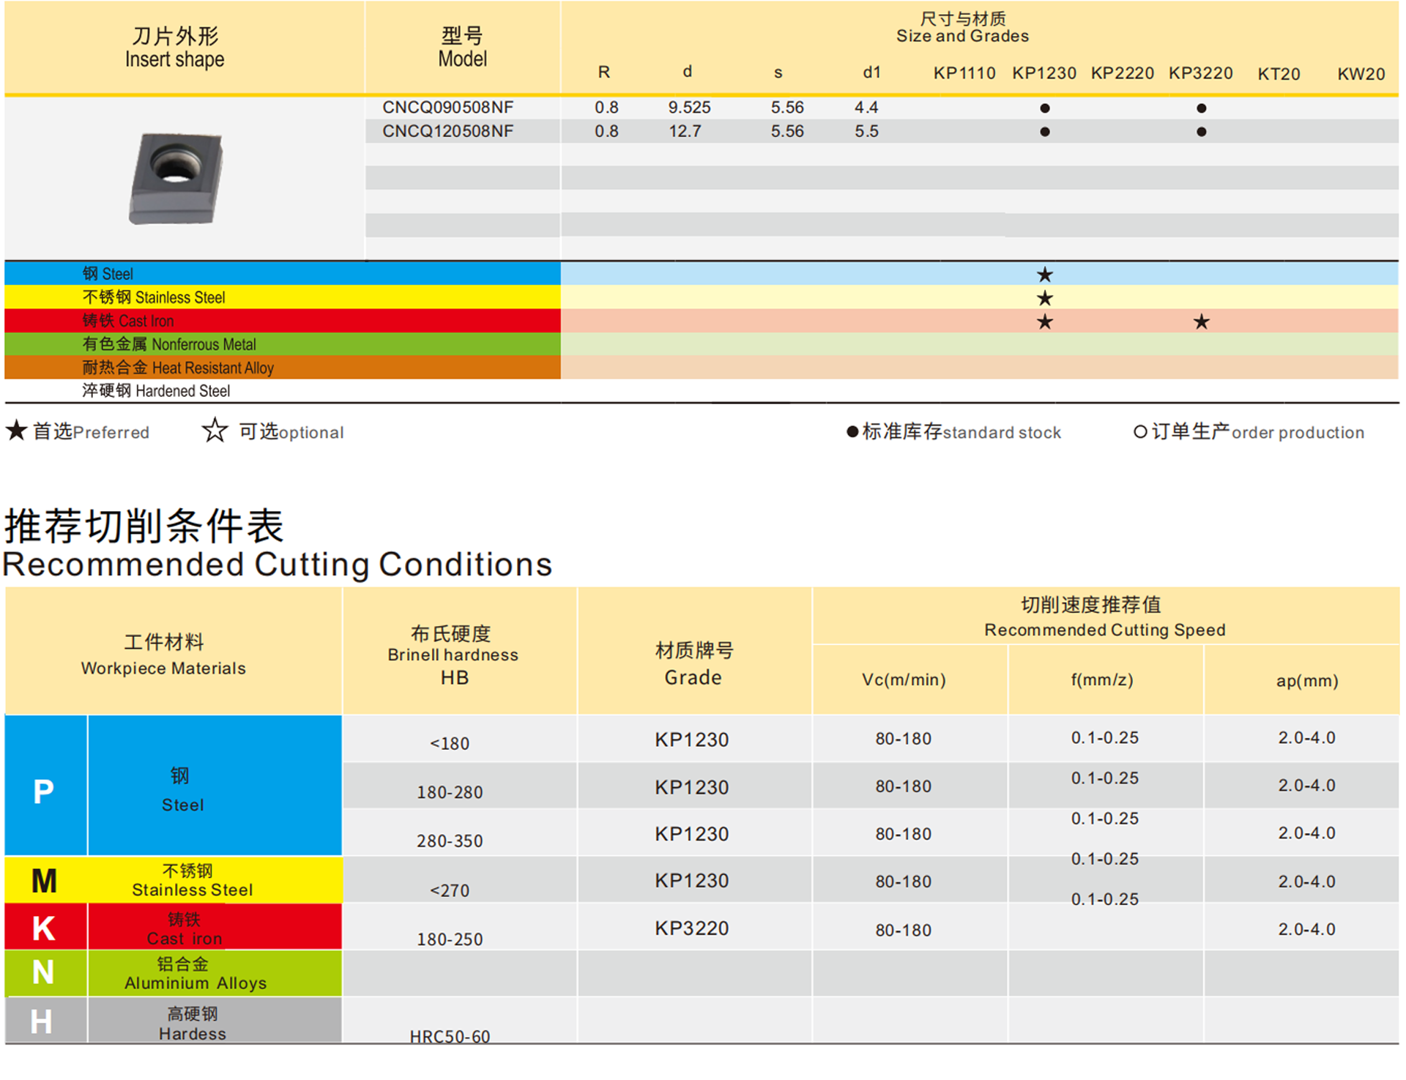Select the CNCQ090508NF model row

448,106
